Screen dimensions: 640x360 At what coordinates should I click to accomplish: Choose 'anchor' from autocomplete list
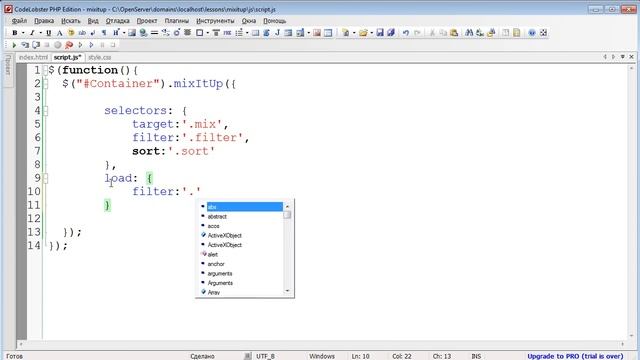(216, 264)
